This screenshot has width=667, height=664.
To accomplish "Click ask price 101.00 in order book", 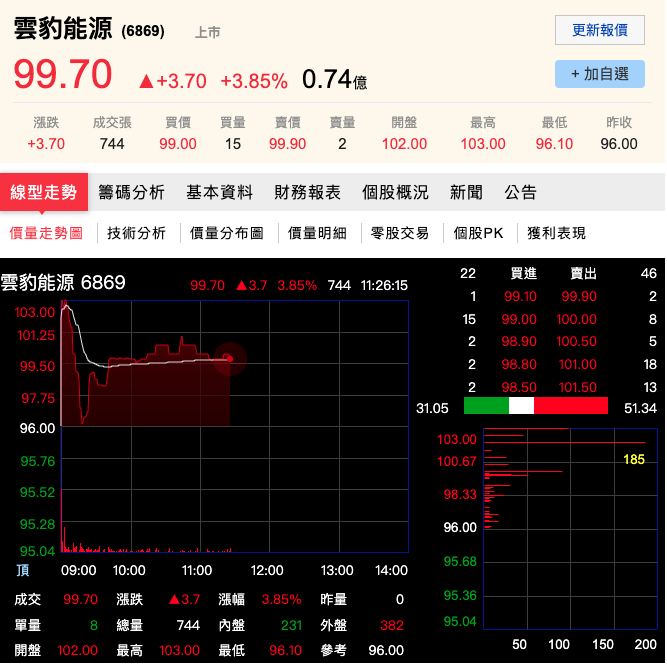I will pos(577,364).
